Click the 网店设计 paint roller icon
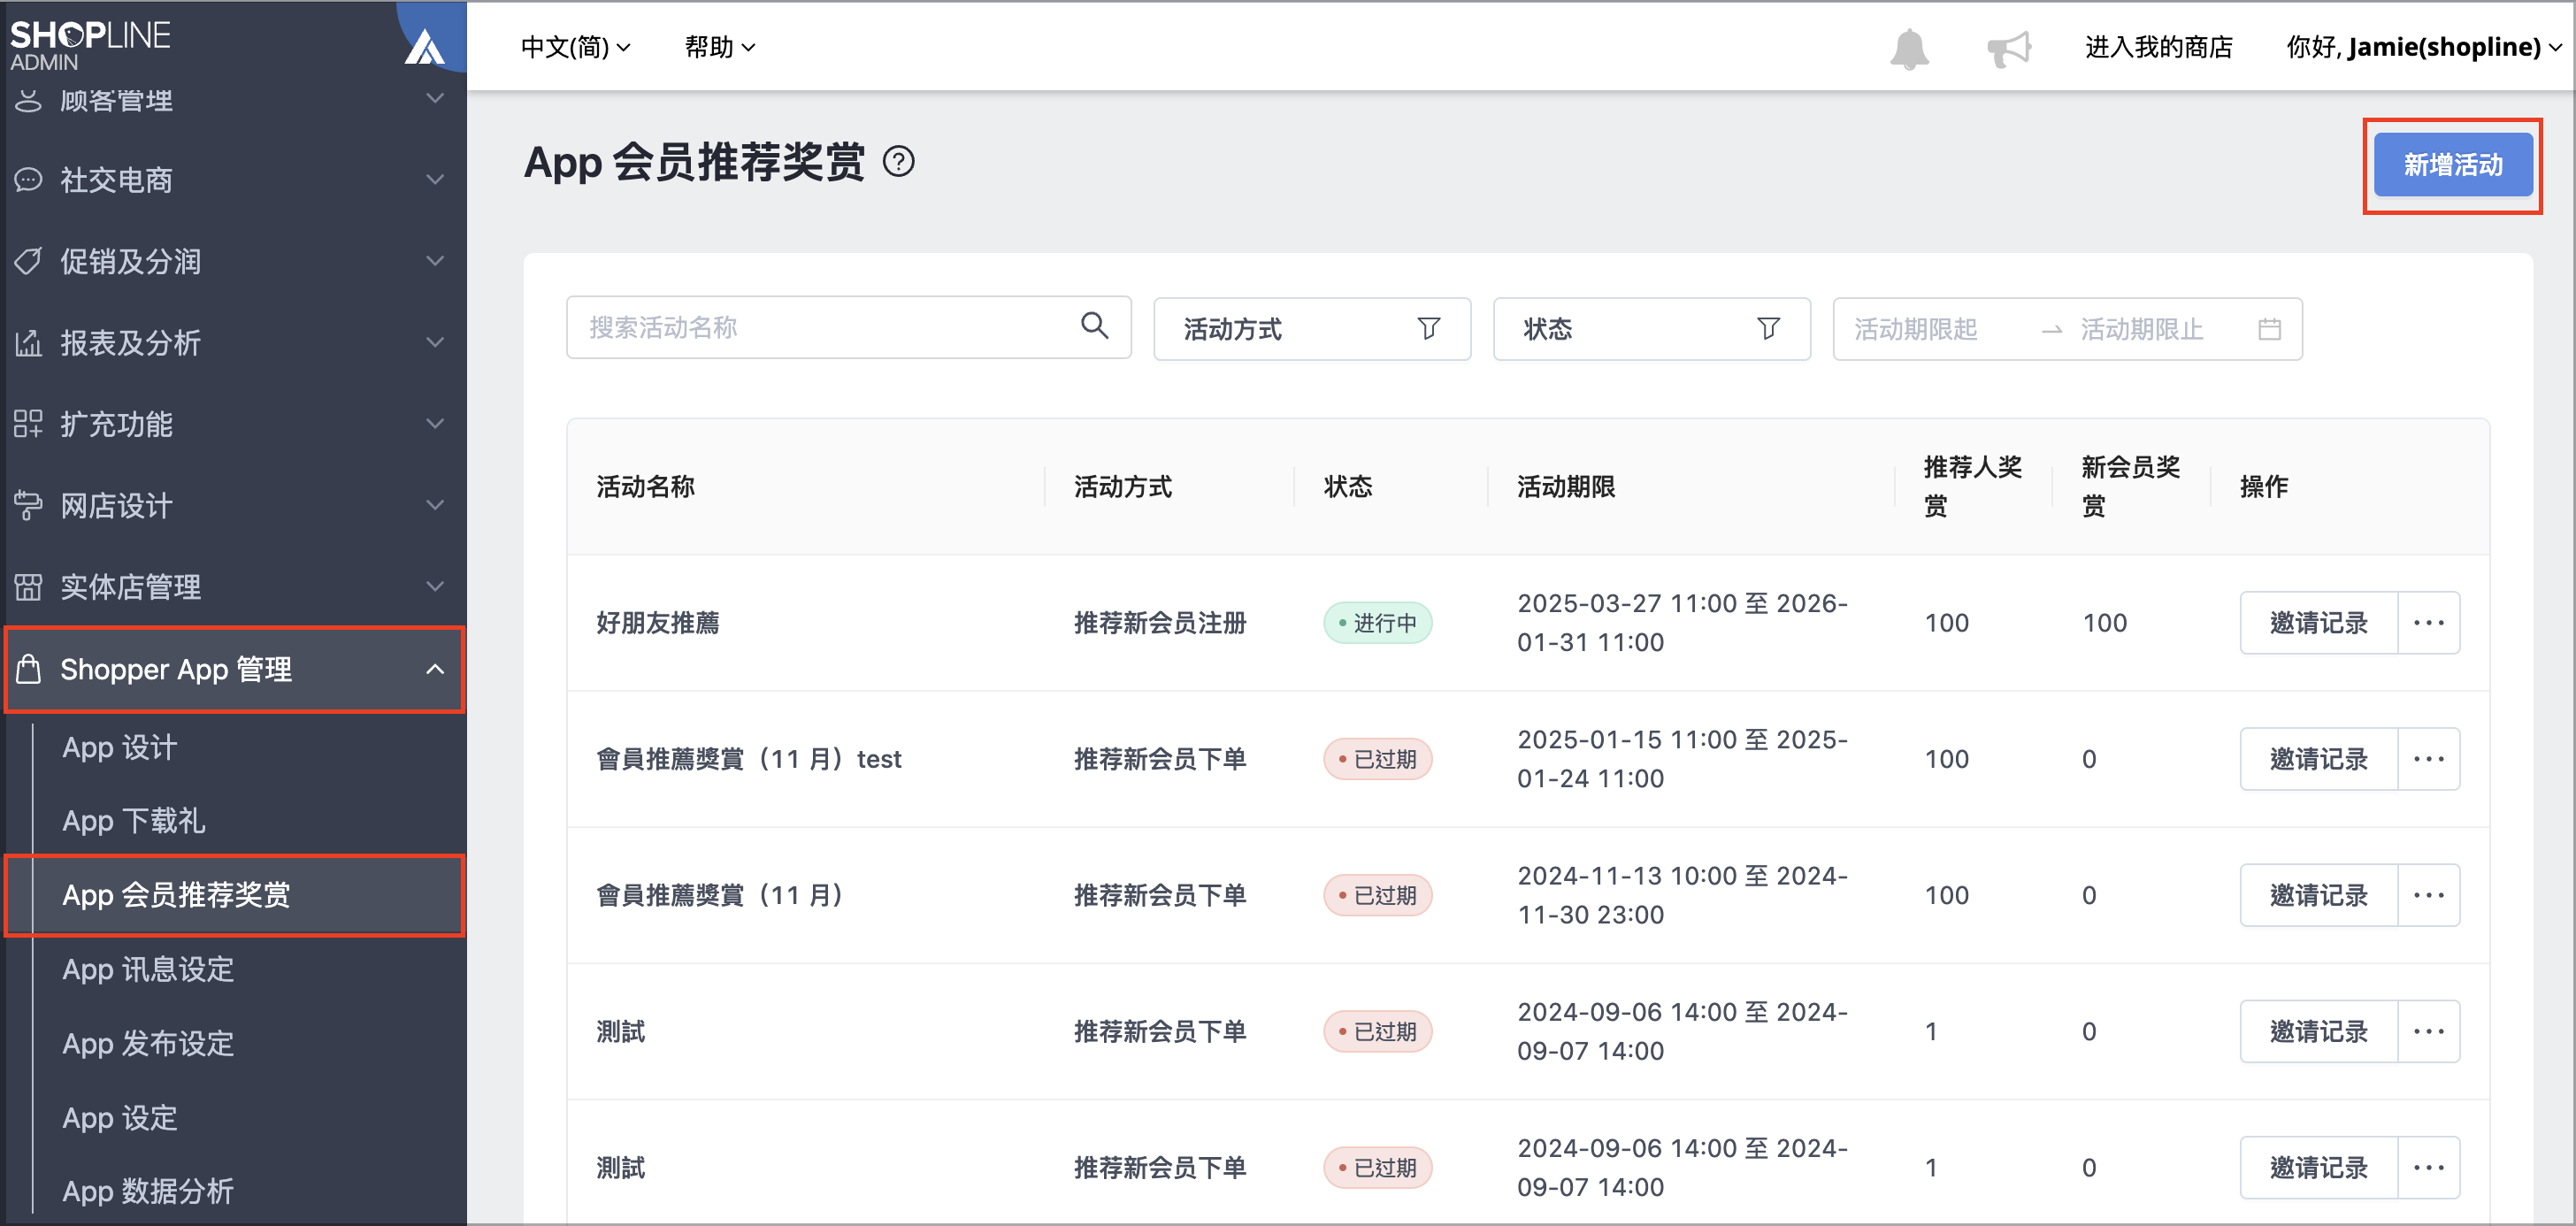 pos(28,506)
